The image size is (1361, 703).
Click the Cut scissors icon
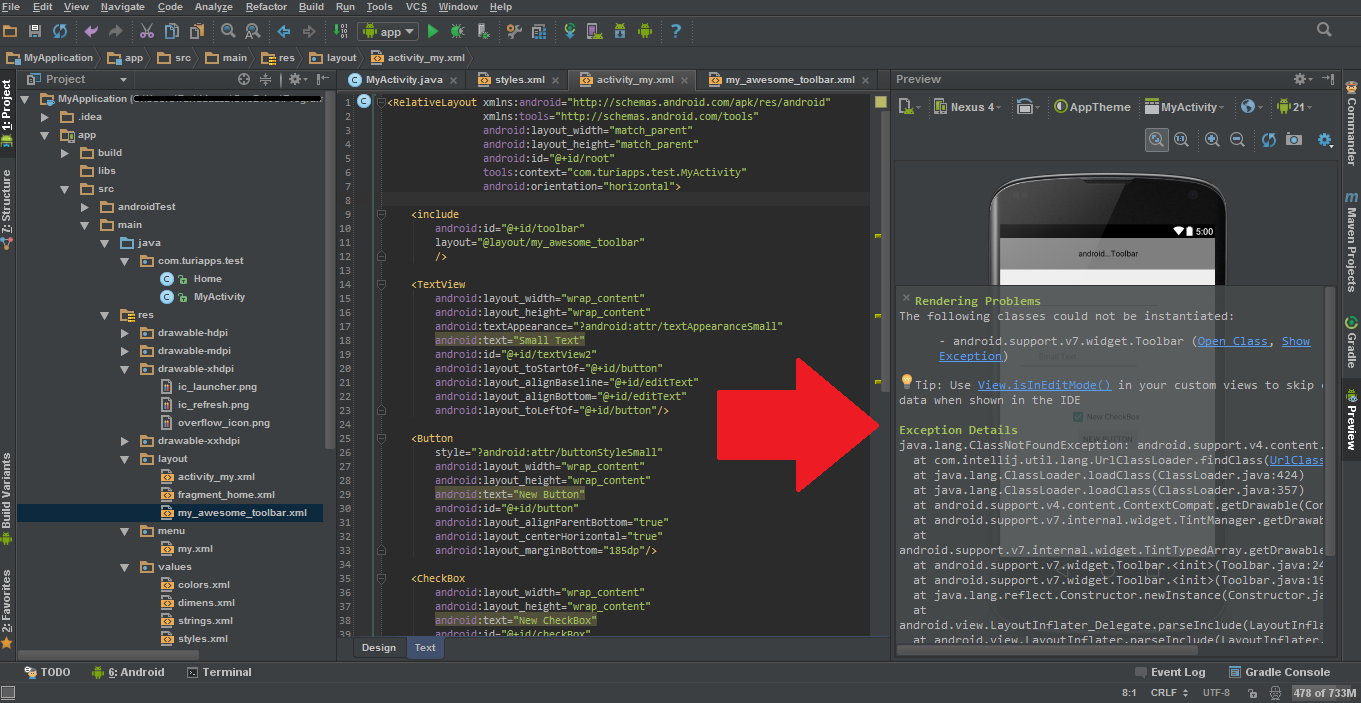[147, 32]
